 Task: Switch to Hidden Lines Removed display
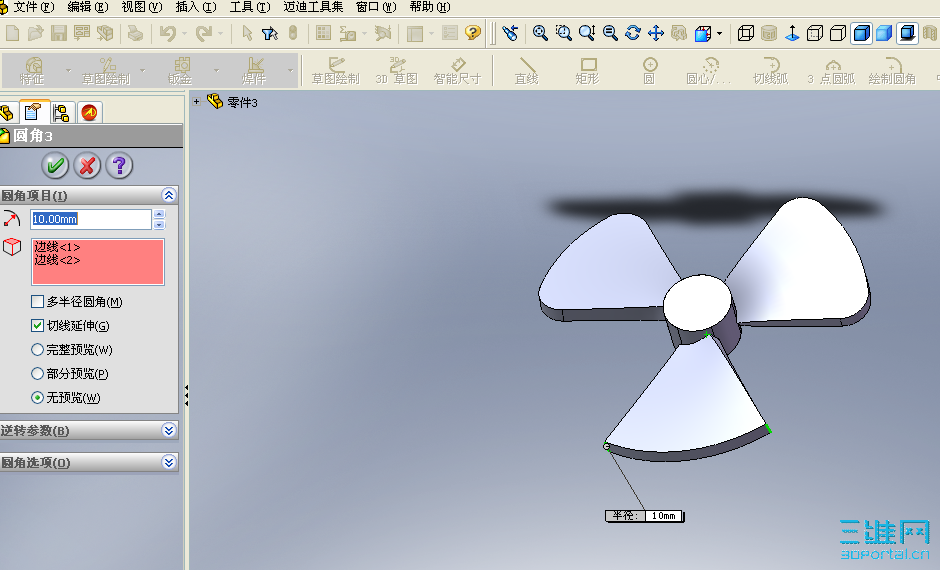tap(838, 33)
